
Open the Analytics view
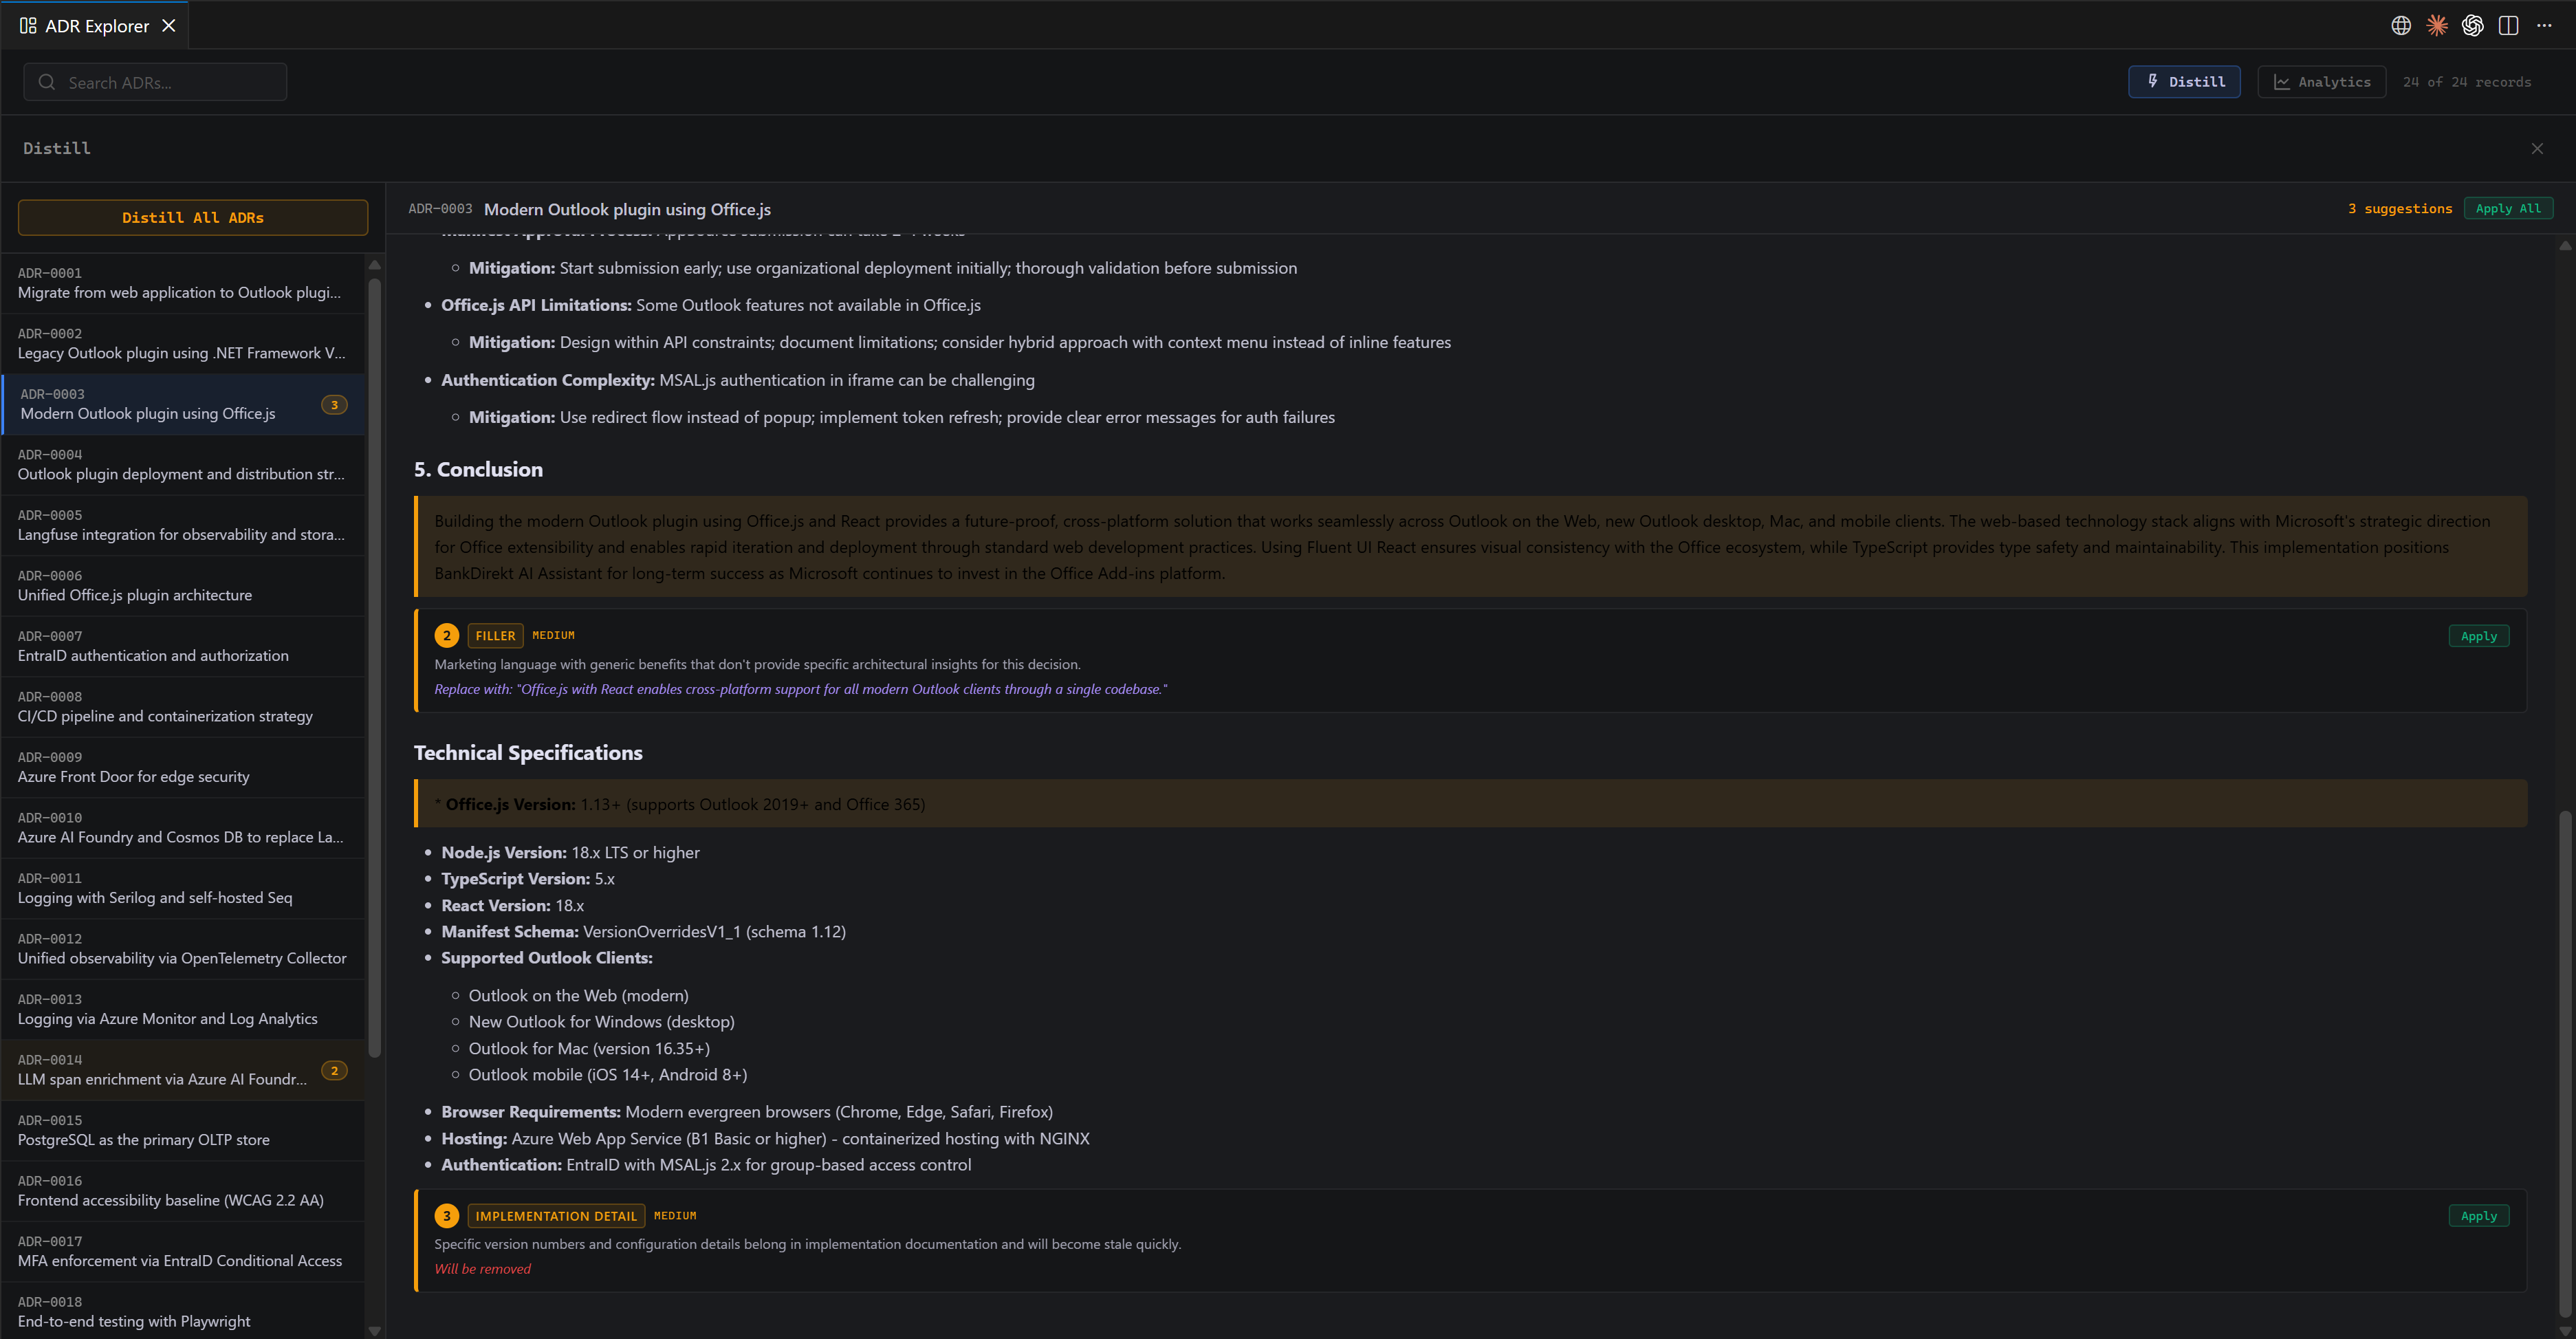2321,82
